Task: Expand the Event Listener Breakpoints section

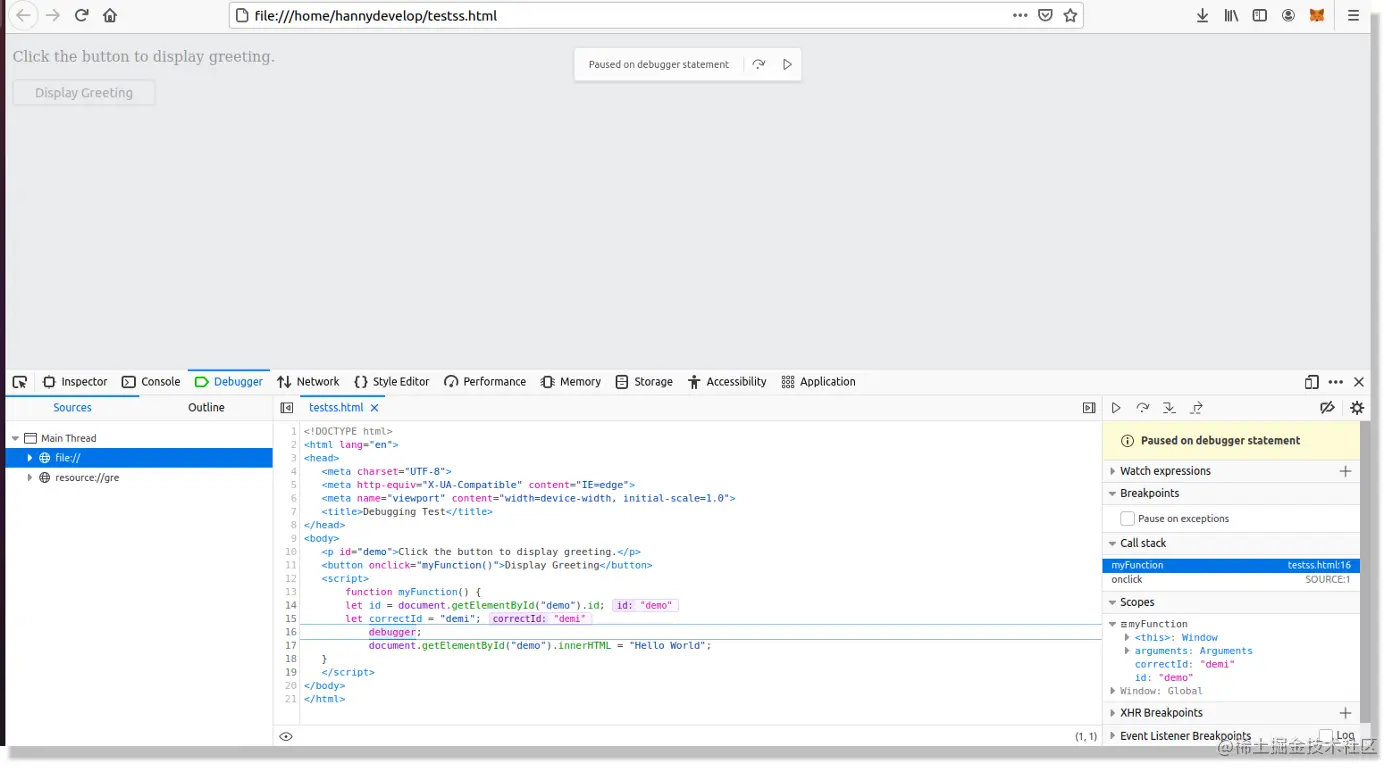Action: pyautogui.click(x=1112, y=736)
